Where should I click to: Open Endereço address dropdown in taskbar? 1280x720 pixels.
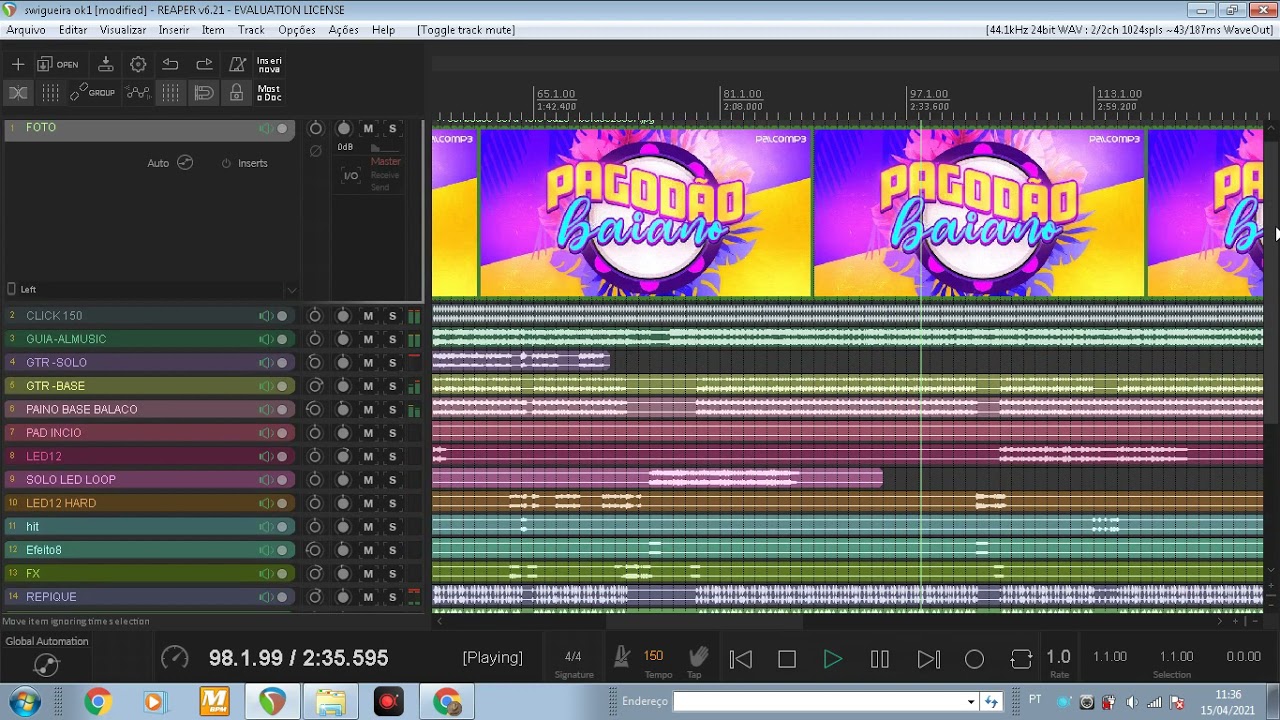pos(970,702)
